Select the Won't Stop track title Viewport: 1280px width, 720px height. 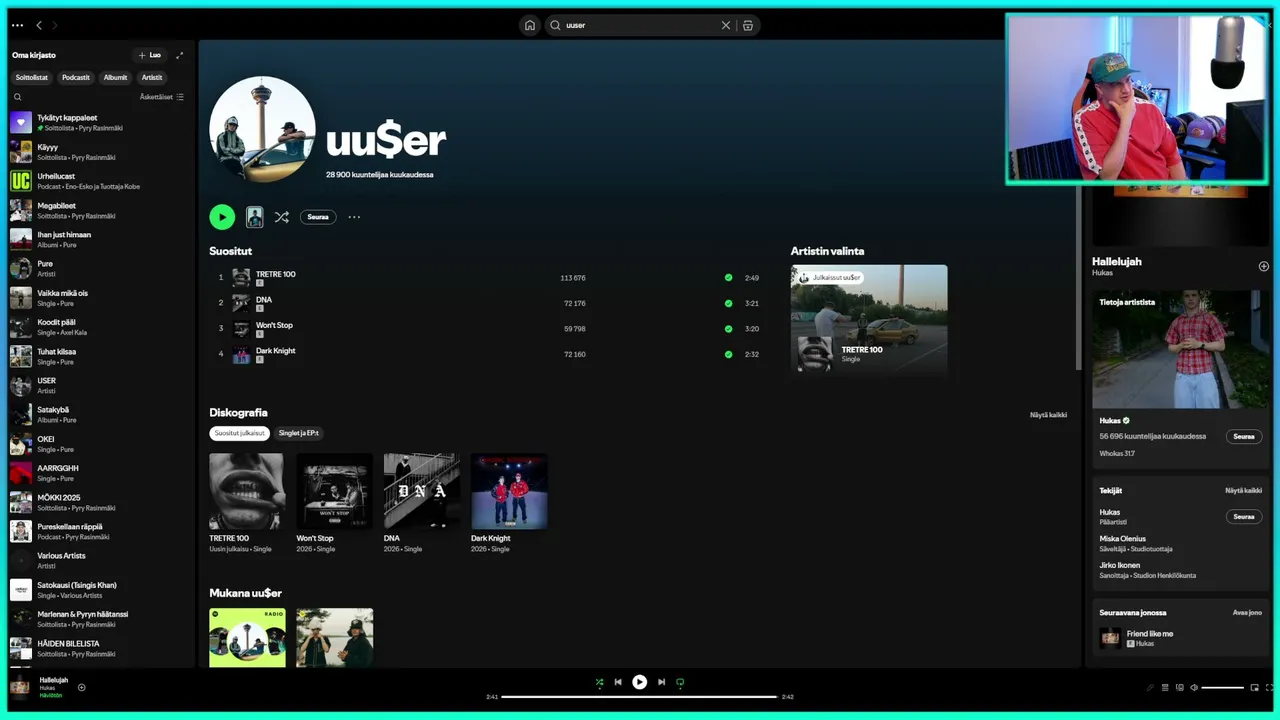(x=274, y=325)
